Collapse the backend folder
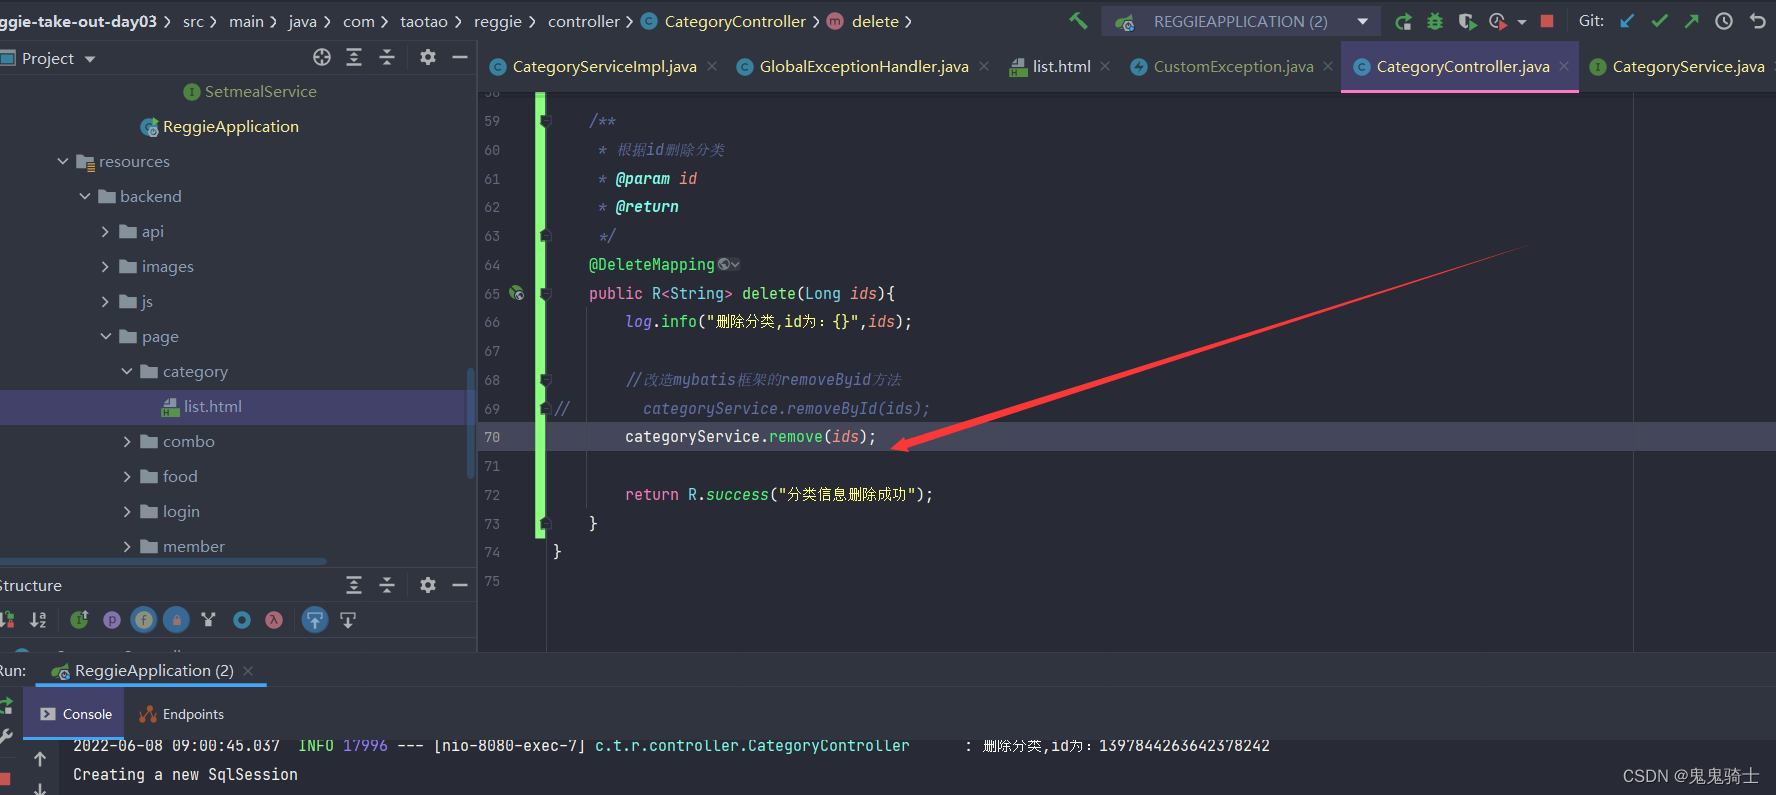 tap(85, 196)
